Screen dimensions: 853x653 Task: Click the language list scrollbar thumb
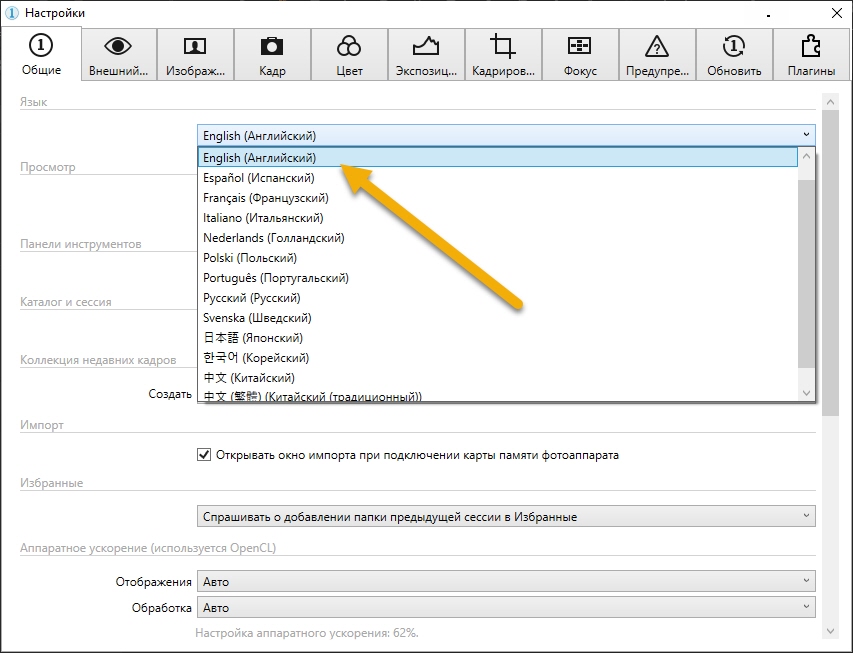coord(806,273)
